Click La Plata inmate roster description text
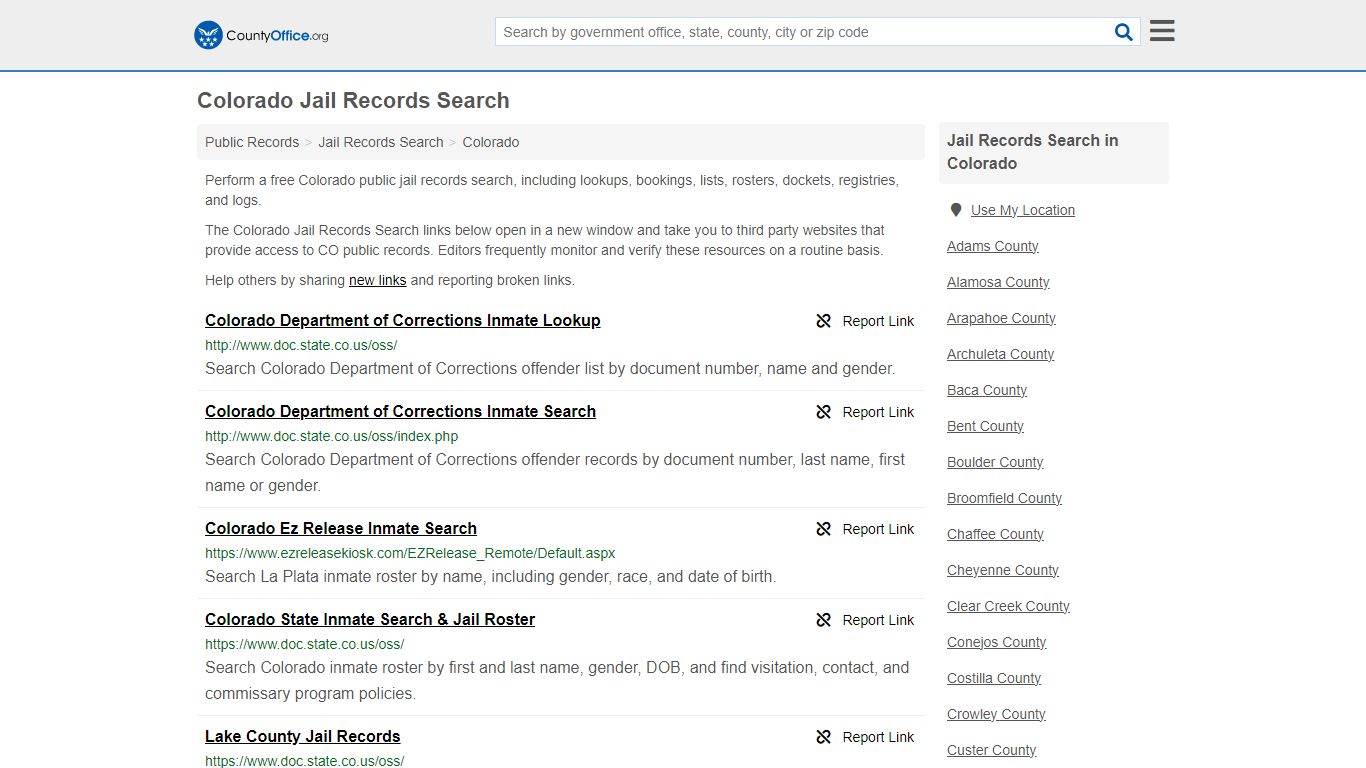This screenshot has height=768, width=1366. (490, 577)
